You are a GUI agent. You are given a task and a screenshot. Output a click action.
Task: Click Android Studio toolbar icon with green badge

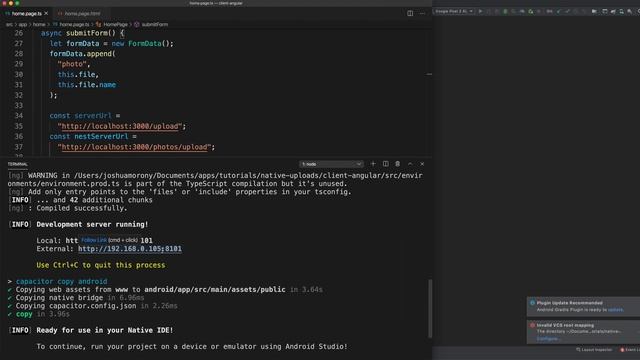[531, 11]
